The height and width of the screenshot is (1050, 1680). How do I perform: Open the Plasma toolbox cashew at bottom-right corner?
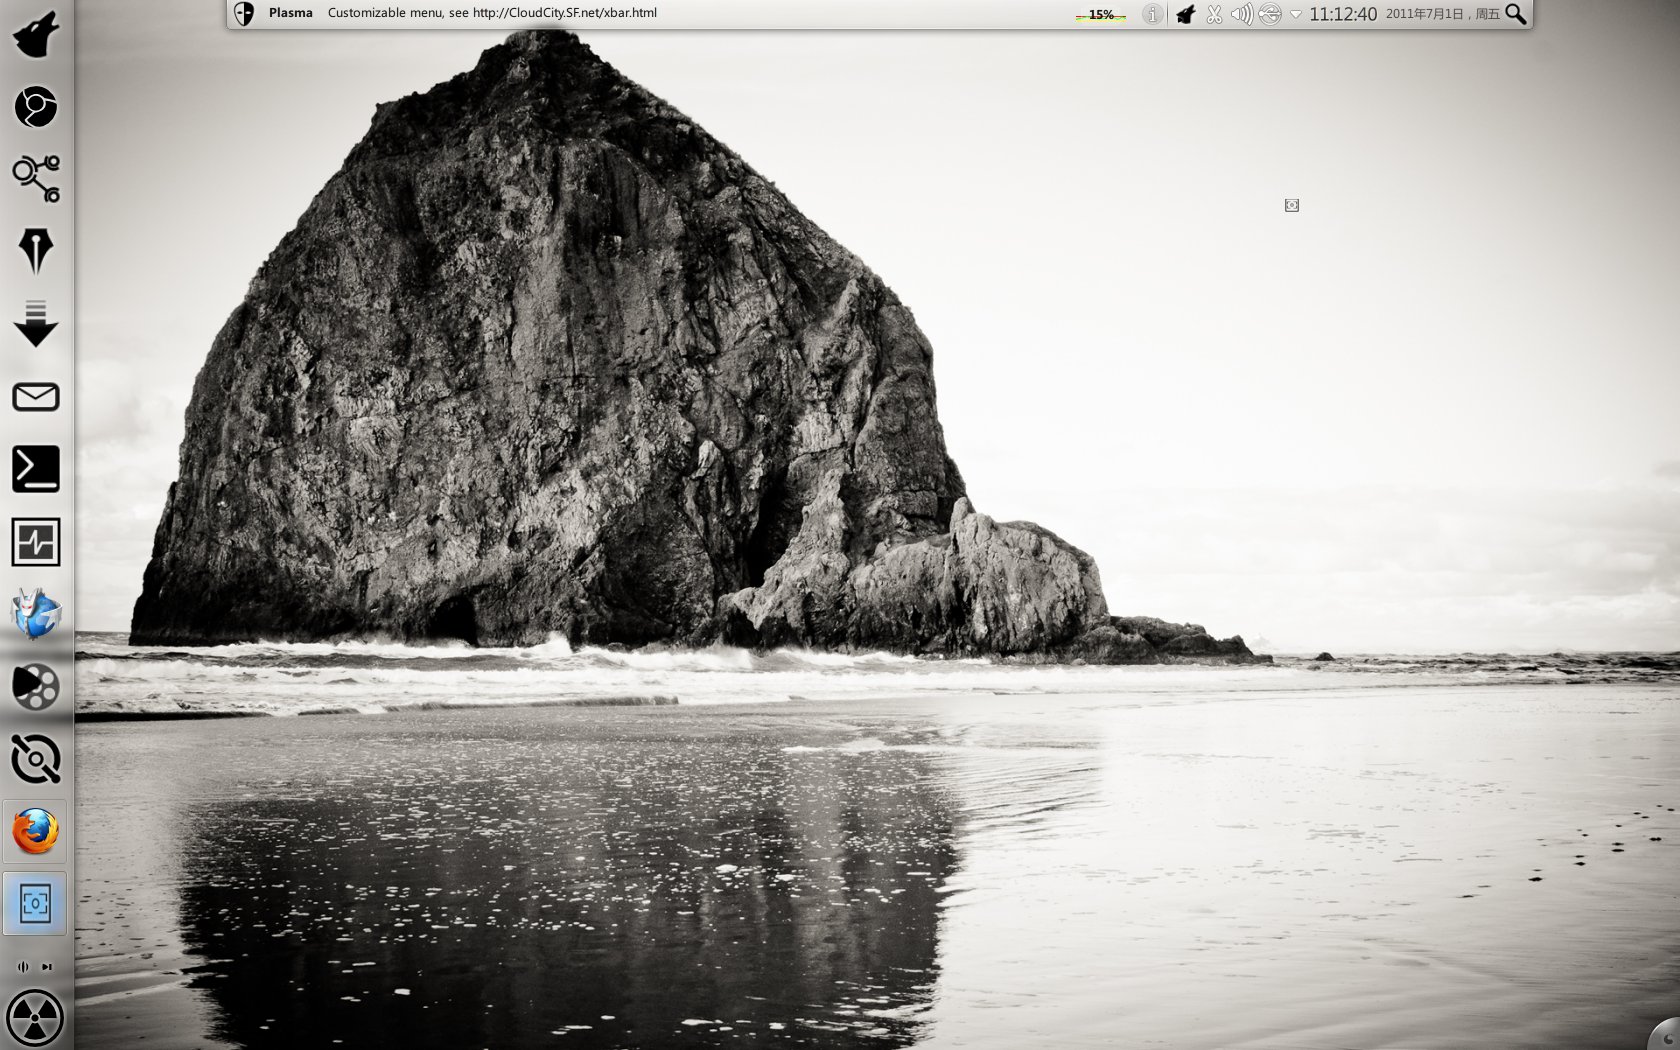coord(1665,1036)
